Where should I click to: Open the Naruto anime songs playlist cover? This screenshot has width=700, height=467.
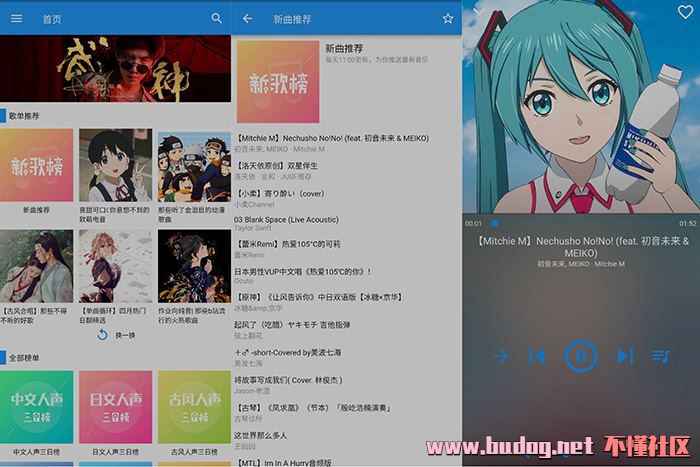click(x=194, y=165)
